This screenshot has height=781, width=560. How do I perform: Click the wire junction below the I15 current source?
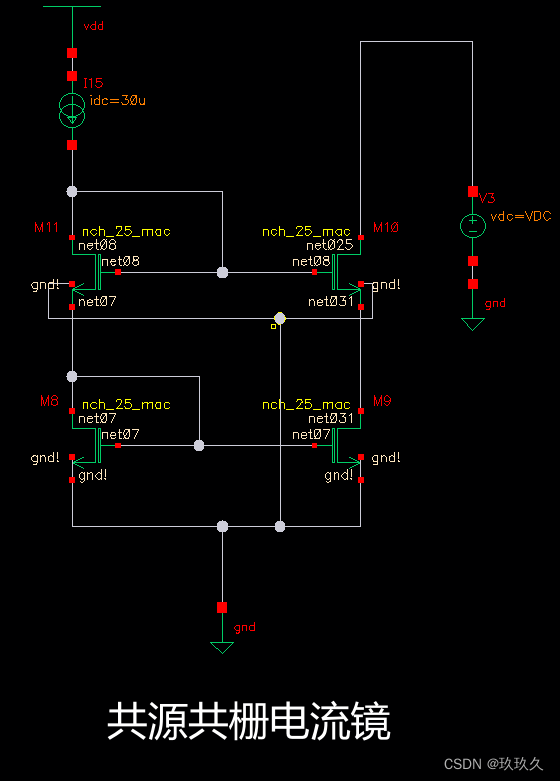click(x=72, y=191)
